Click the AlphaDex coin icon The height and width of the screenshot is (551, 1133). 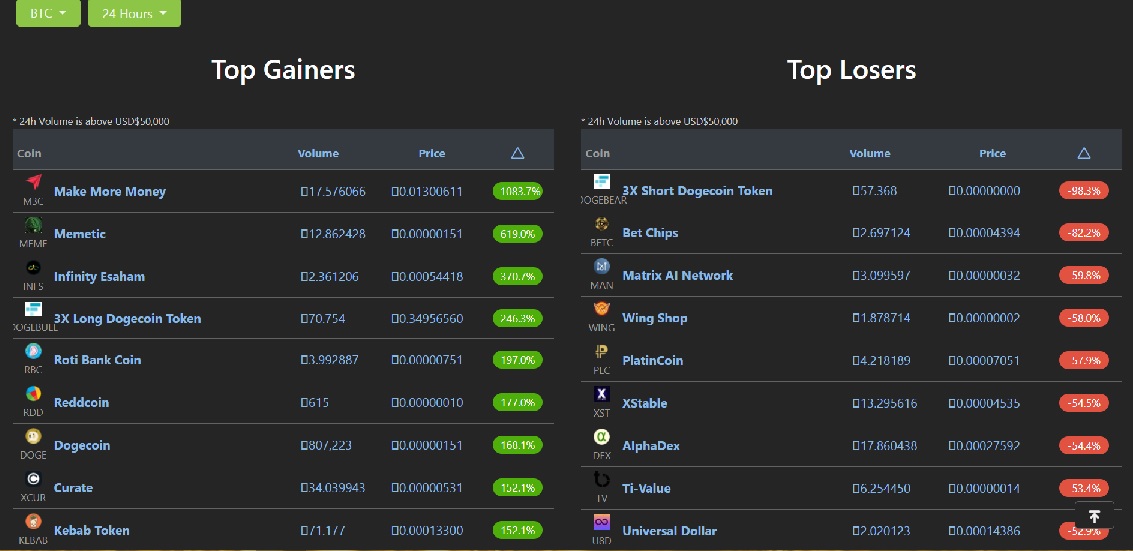(x=601, y=436)
